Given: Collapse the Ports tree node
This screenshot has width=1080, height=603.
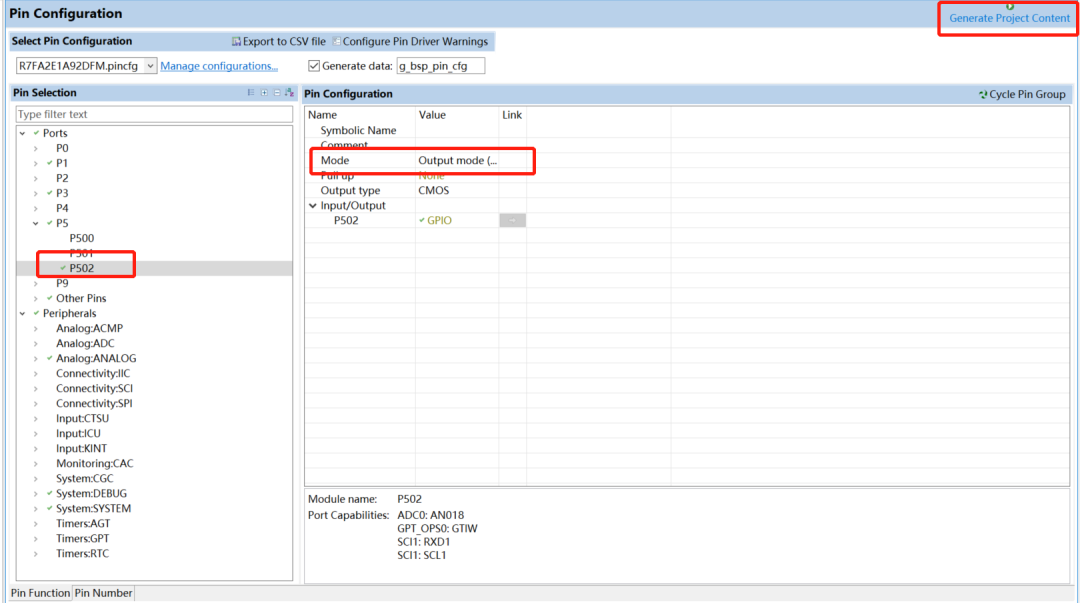Looking at the screenshot, I should (x=22, y=133).
